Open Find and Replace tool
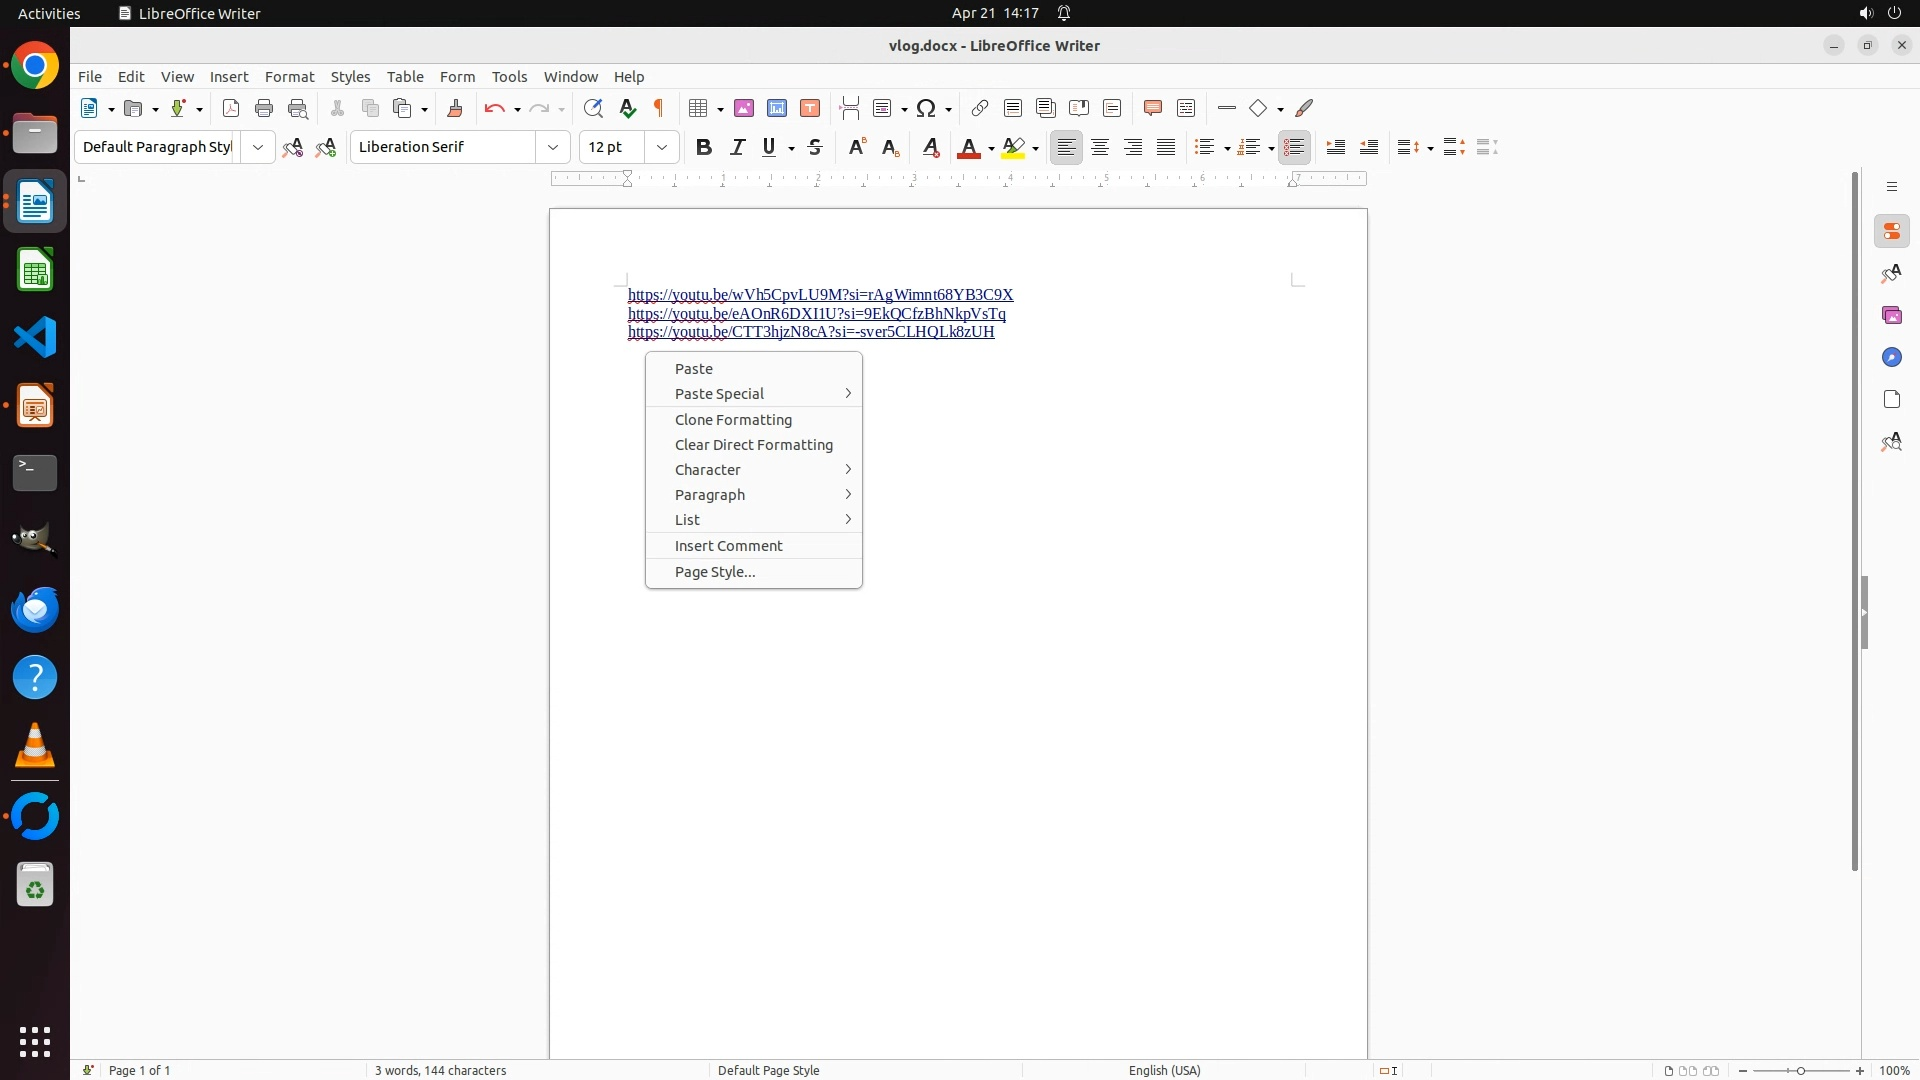The image size is (1920, 1080). coord(593,108)
